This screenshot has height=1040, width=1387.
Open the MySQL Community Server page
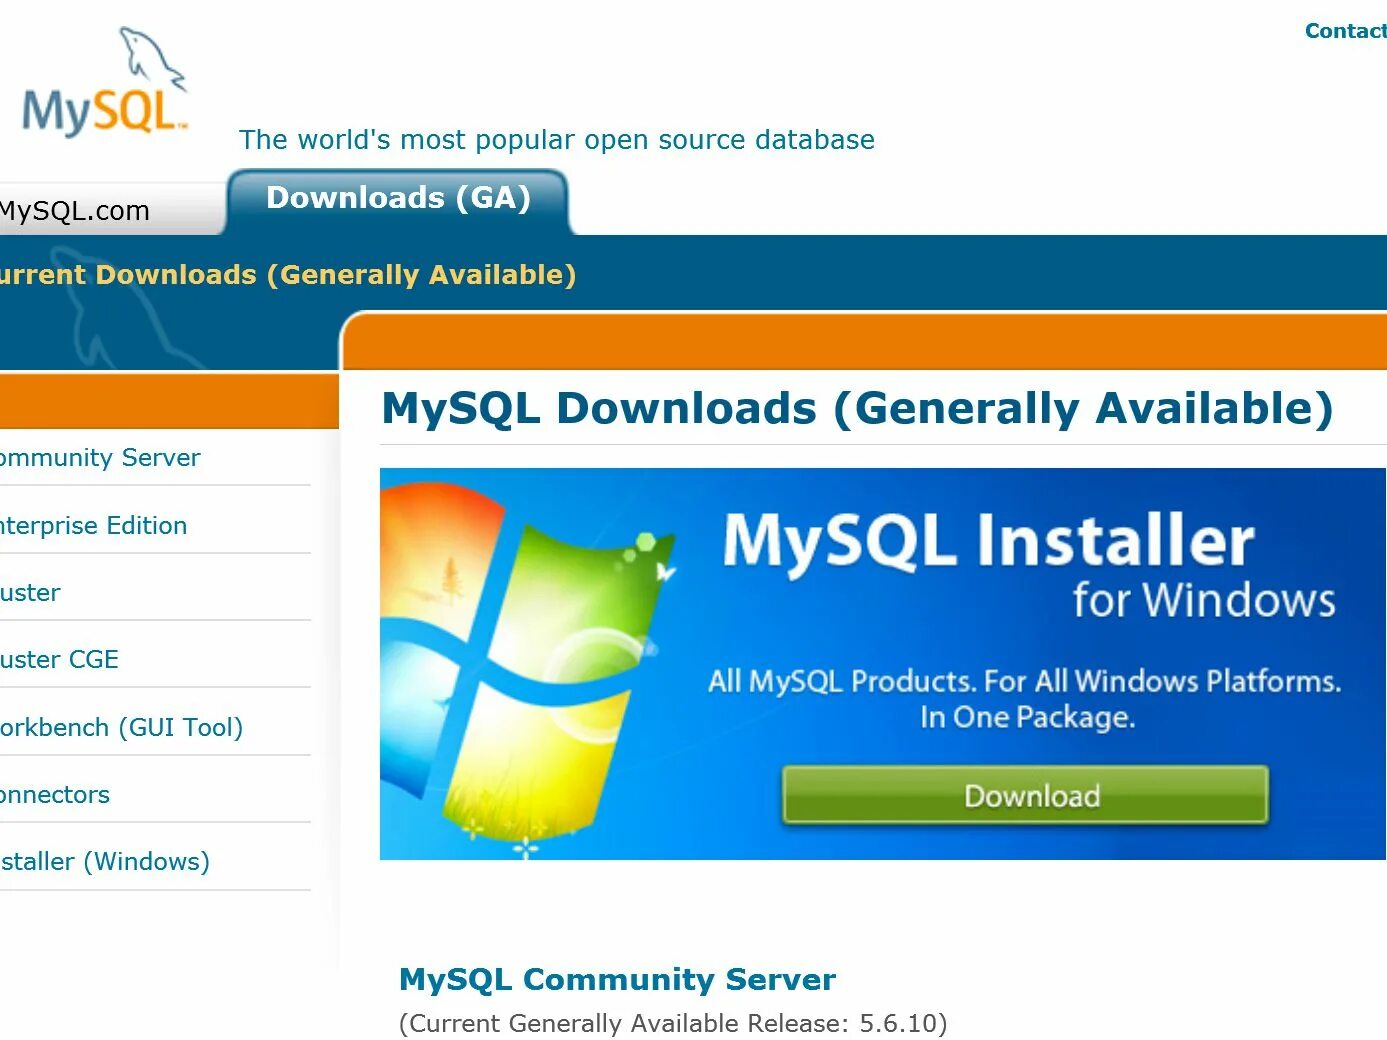pos(617,980)
